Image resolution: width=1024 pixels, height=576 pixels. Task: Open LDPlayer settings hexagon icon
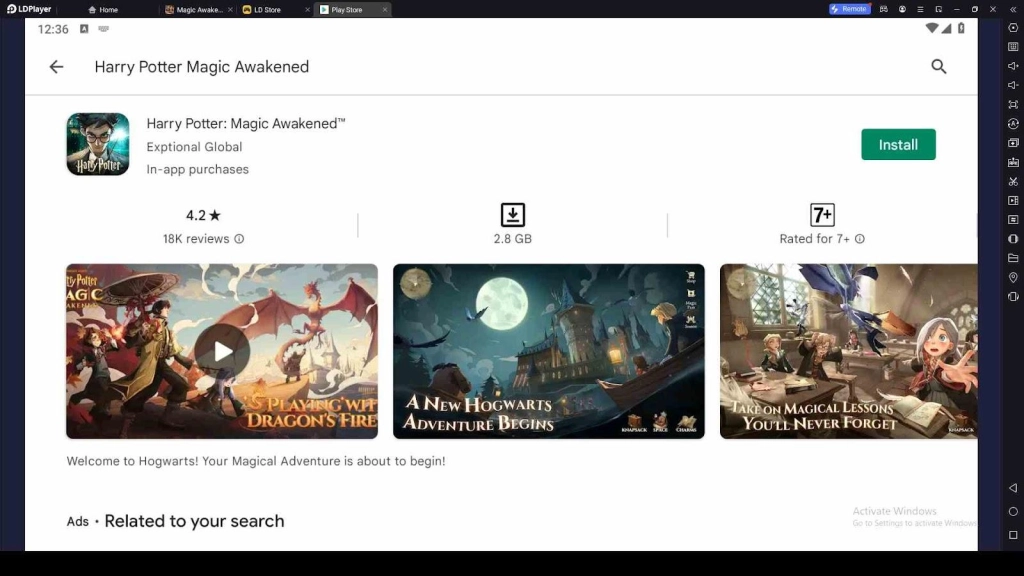click(x=1013, y=28)
